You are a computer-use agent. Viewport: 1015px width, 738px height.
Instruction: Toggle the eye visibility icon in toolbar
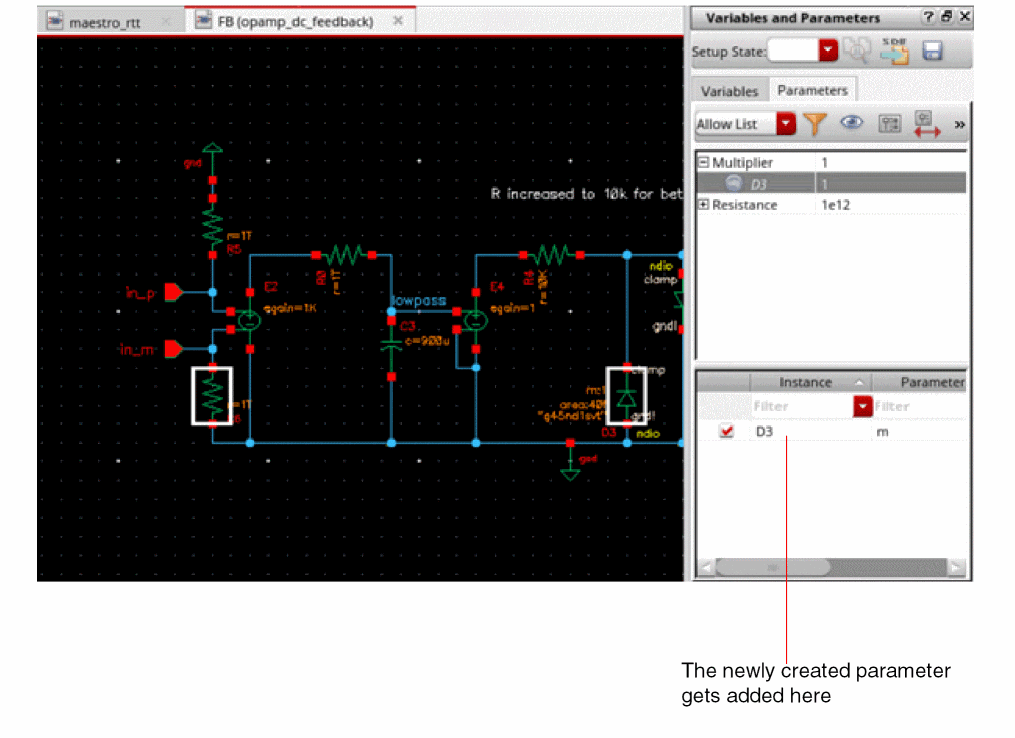point(851,122)
